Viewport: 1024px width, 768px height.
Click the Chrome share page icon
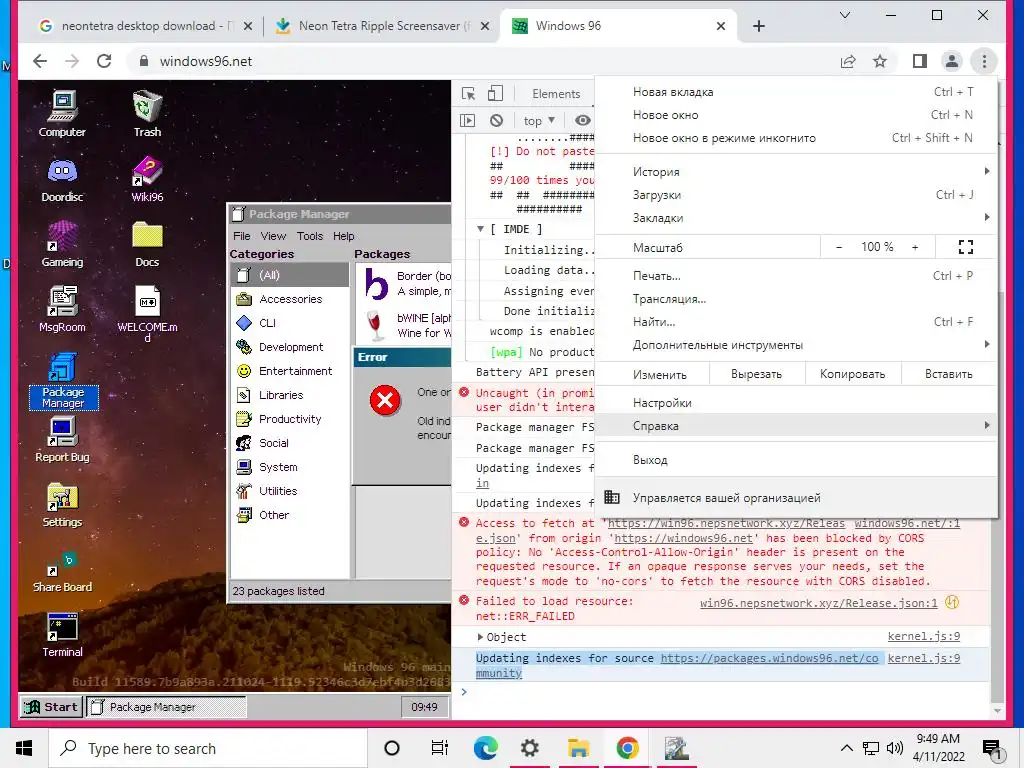848,61
